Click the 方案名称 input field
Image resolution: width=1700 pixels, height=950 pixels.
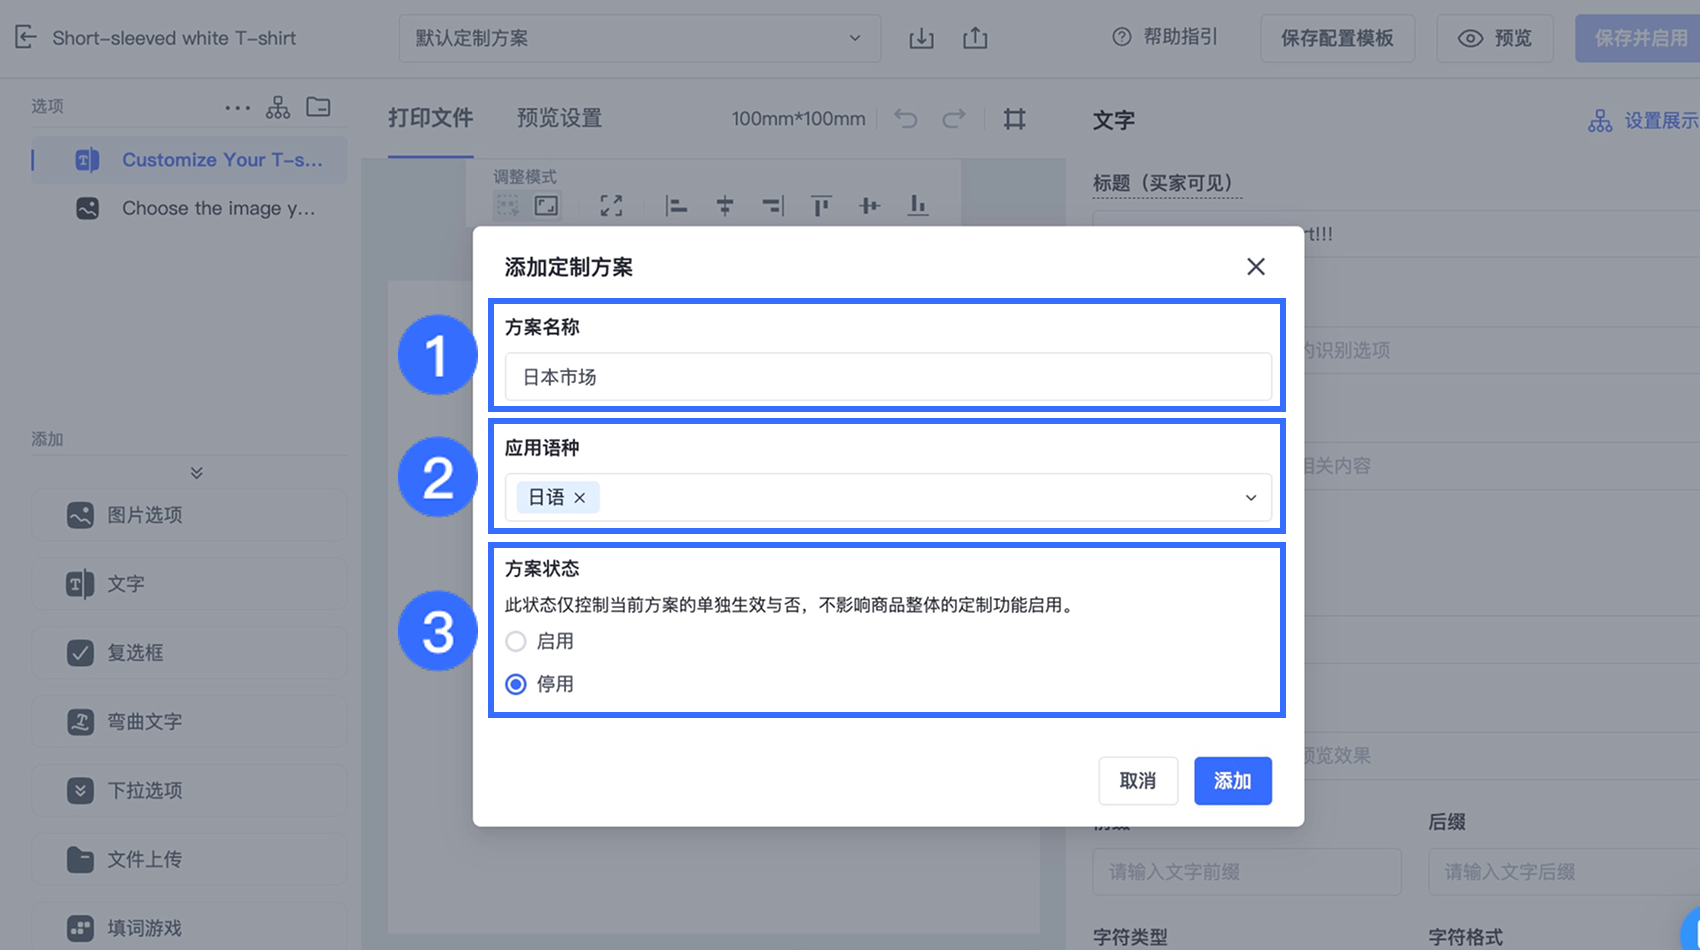coord(888,377)
